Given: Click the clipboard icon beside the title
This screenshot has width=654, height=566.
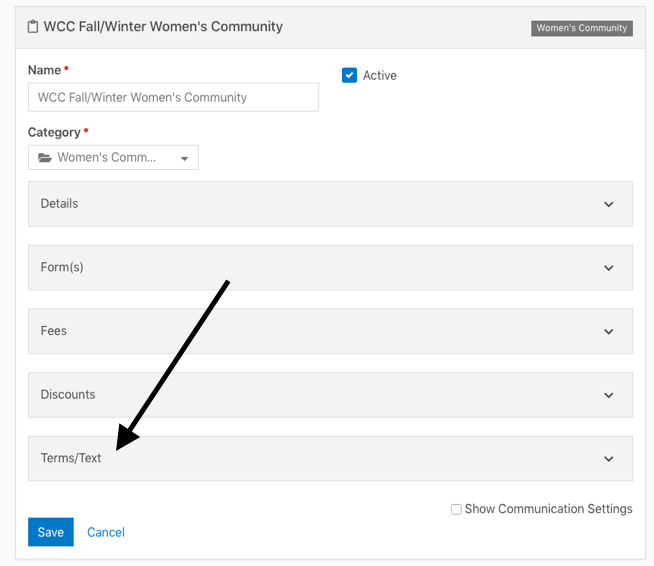Looking at the screenshot, I should coord(33,27).
